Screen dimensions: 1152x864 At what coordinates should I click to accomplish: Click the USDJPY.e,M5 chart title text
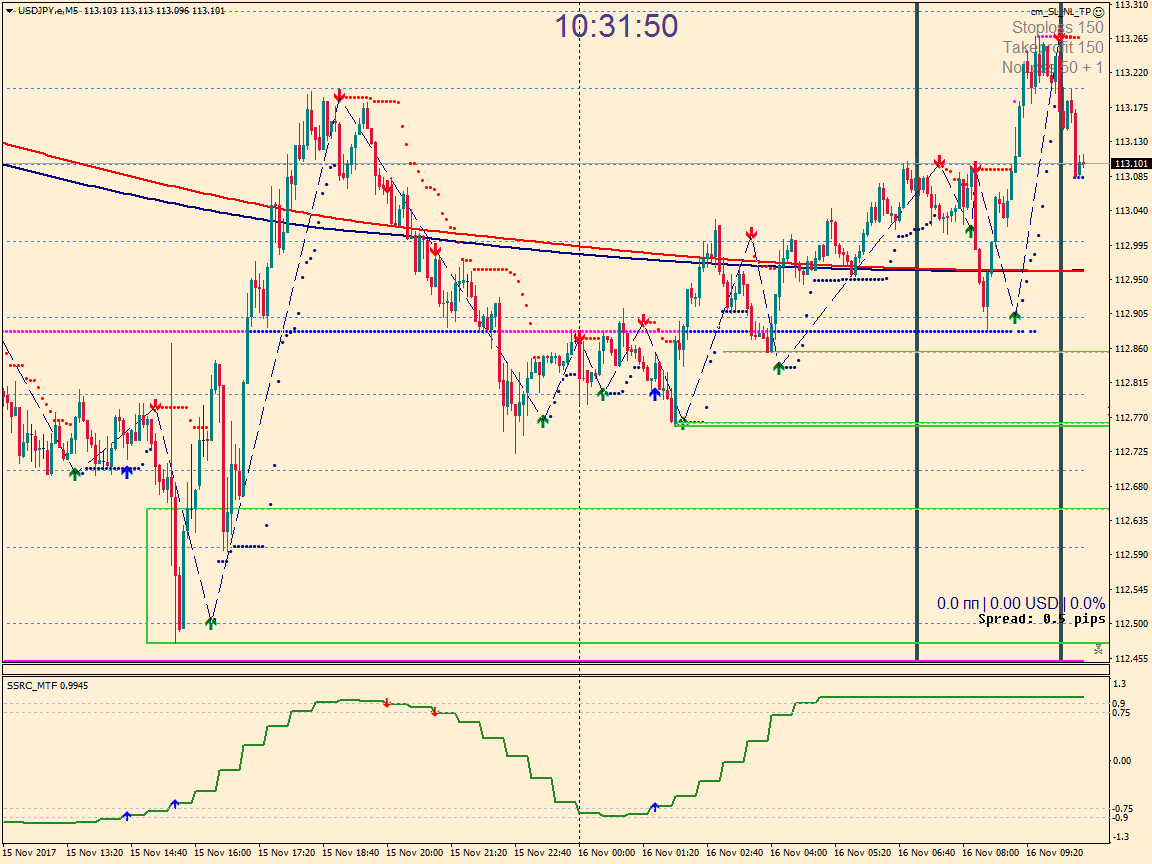(48, 11)
